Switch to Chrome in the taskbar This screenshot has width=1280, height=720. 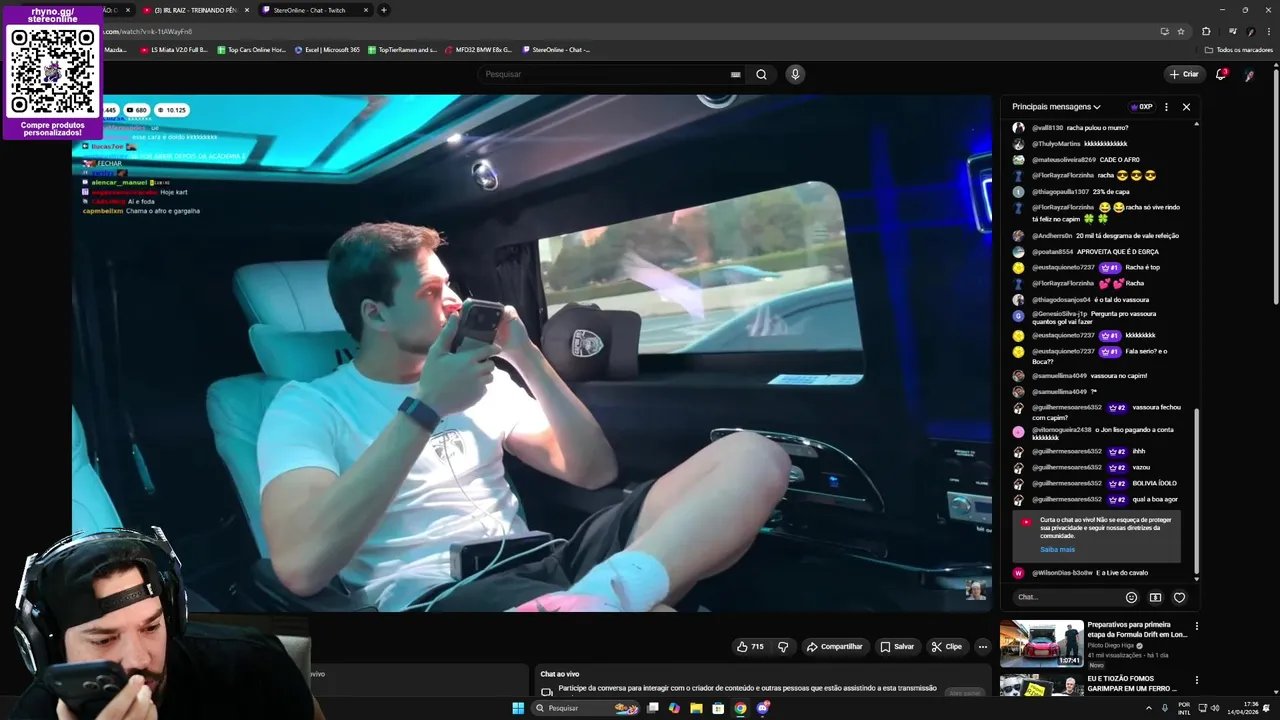click(x=740, y=708)
